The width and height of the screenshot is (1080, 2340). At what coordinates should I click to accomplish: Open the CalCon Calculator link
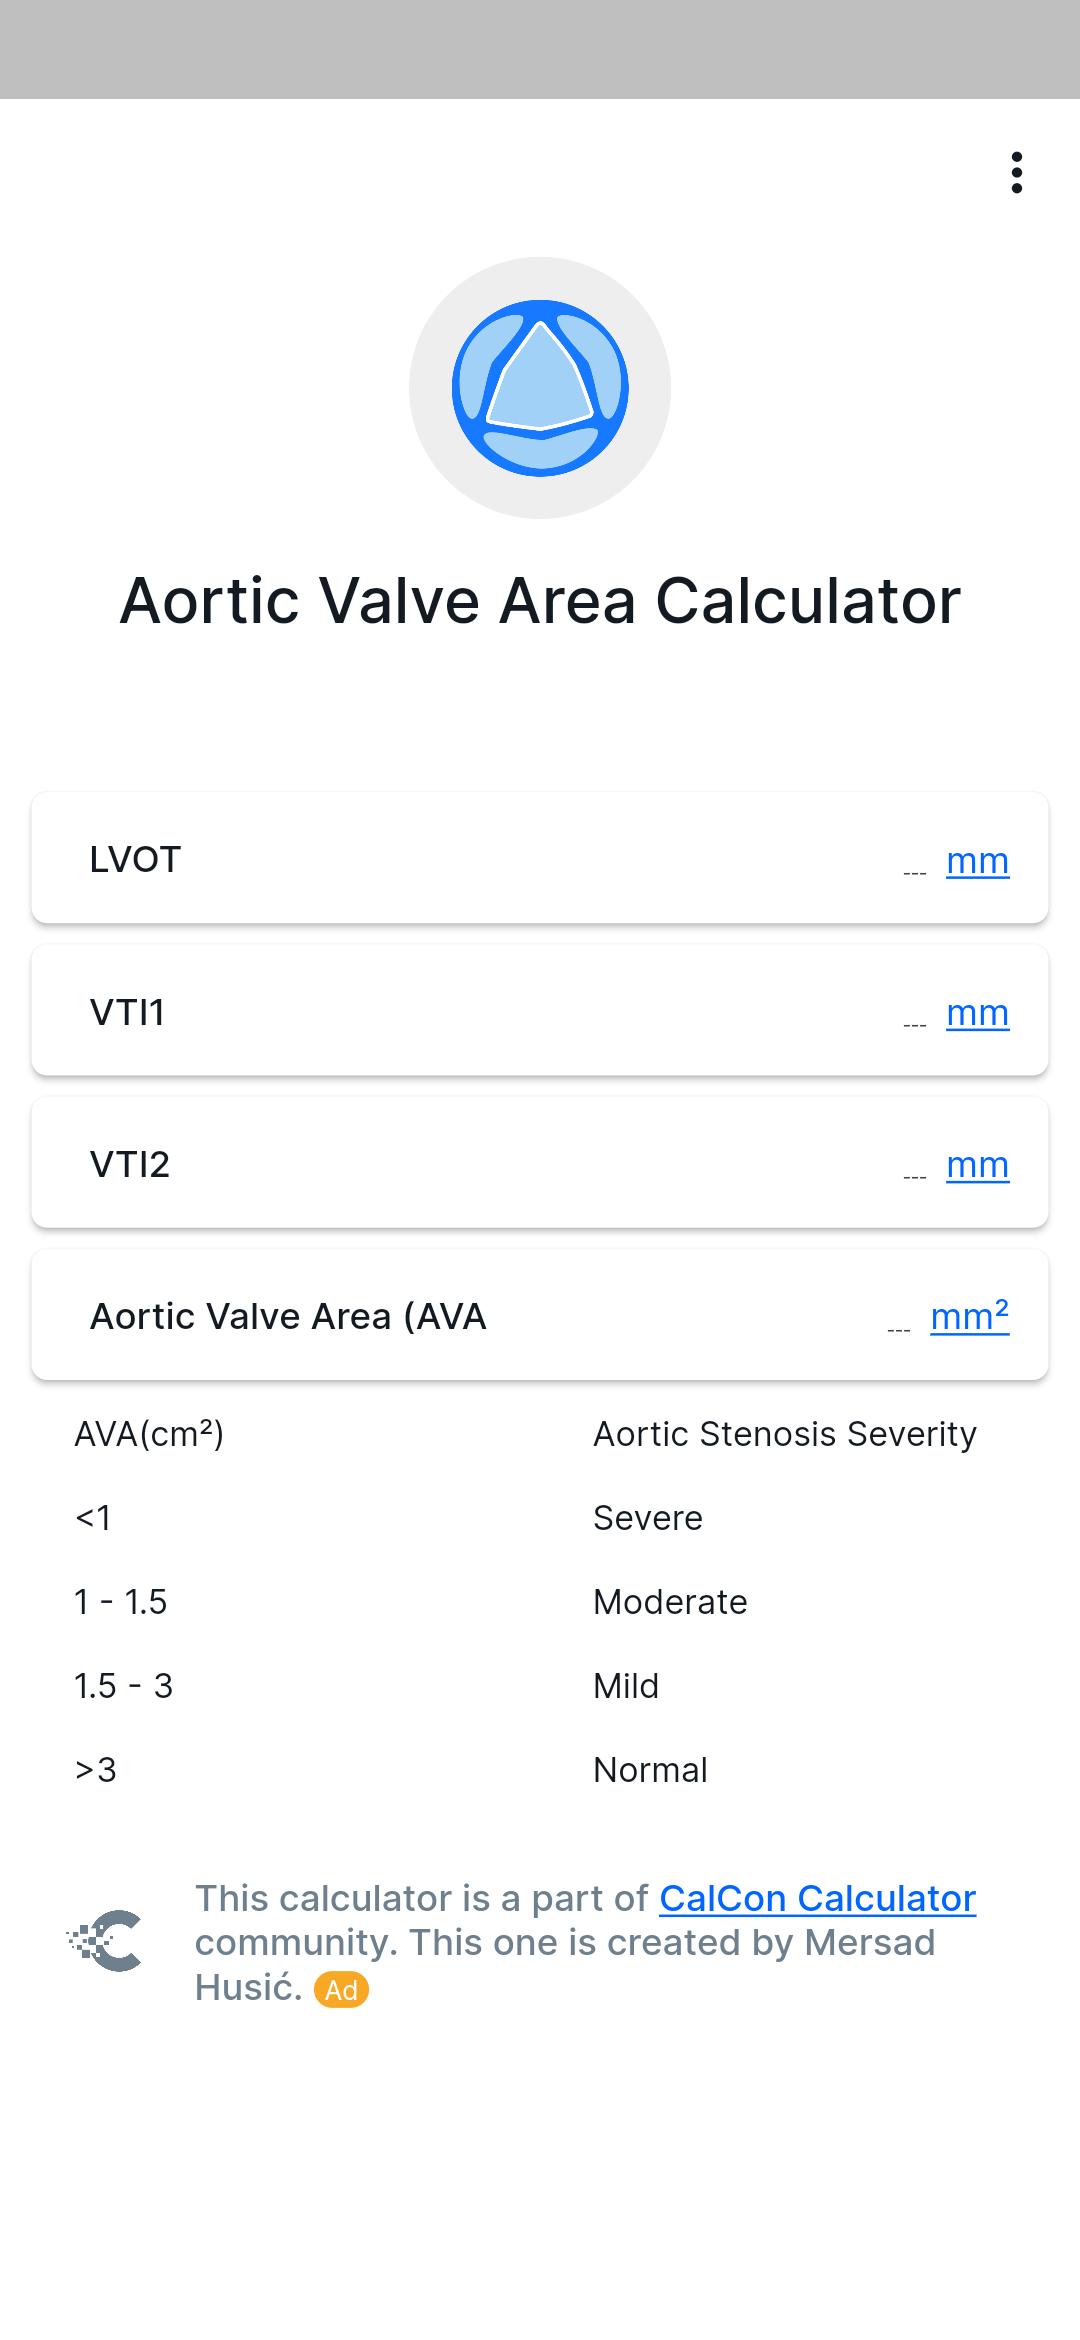817,1898
